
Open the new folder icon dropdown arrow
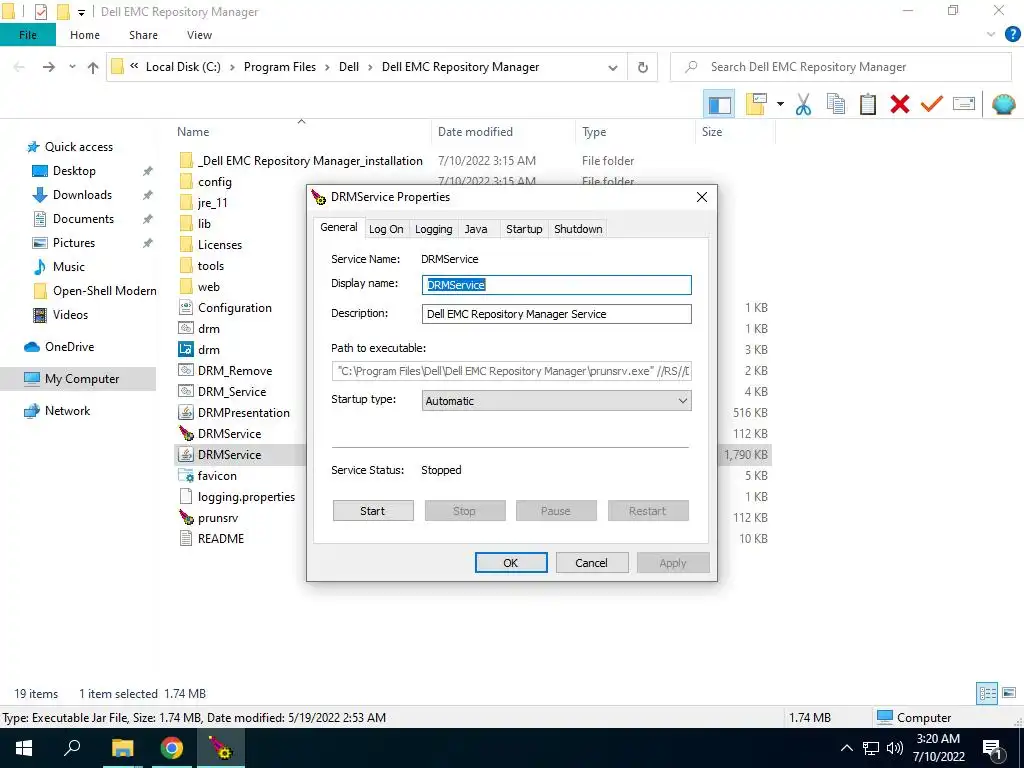pyautogui.click(x=780, y=104)
